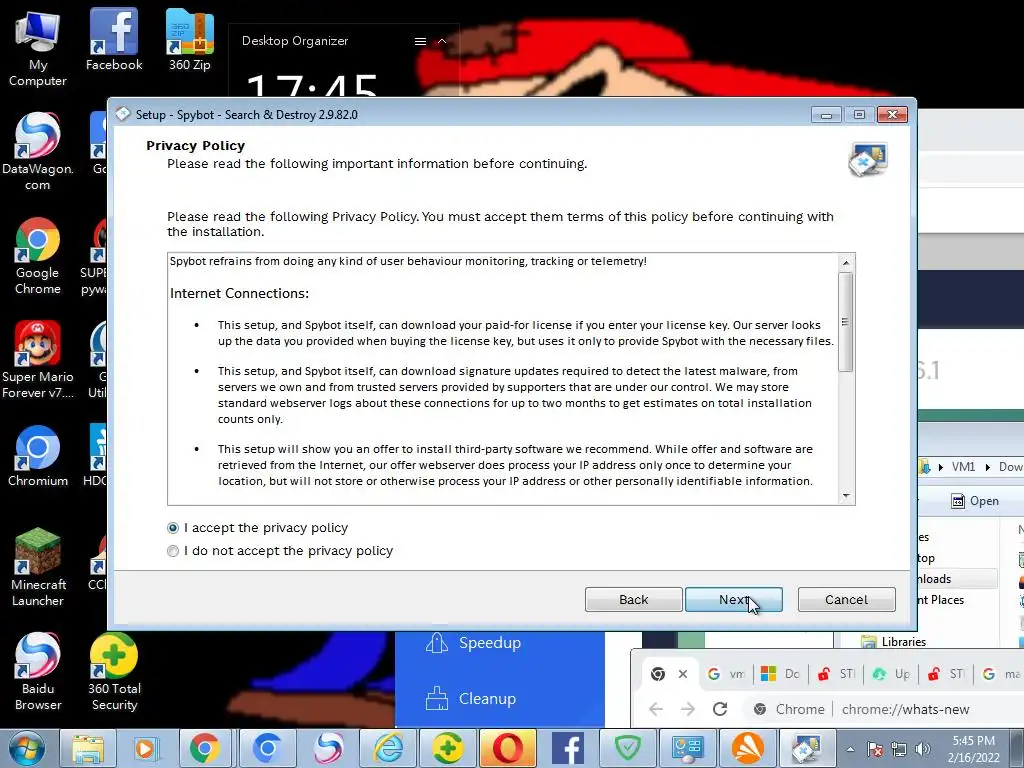Image resolution: width=1024 pixels, height=768 pixels.
Task: Click the Google Chrome taskbar icon
Action: point(204,748)
